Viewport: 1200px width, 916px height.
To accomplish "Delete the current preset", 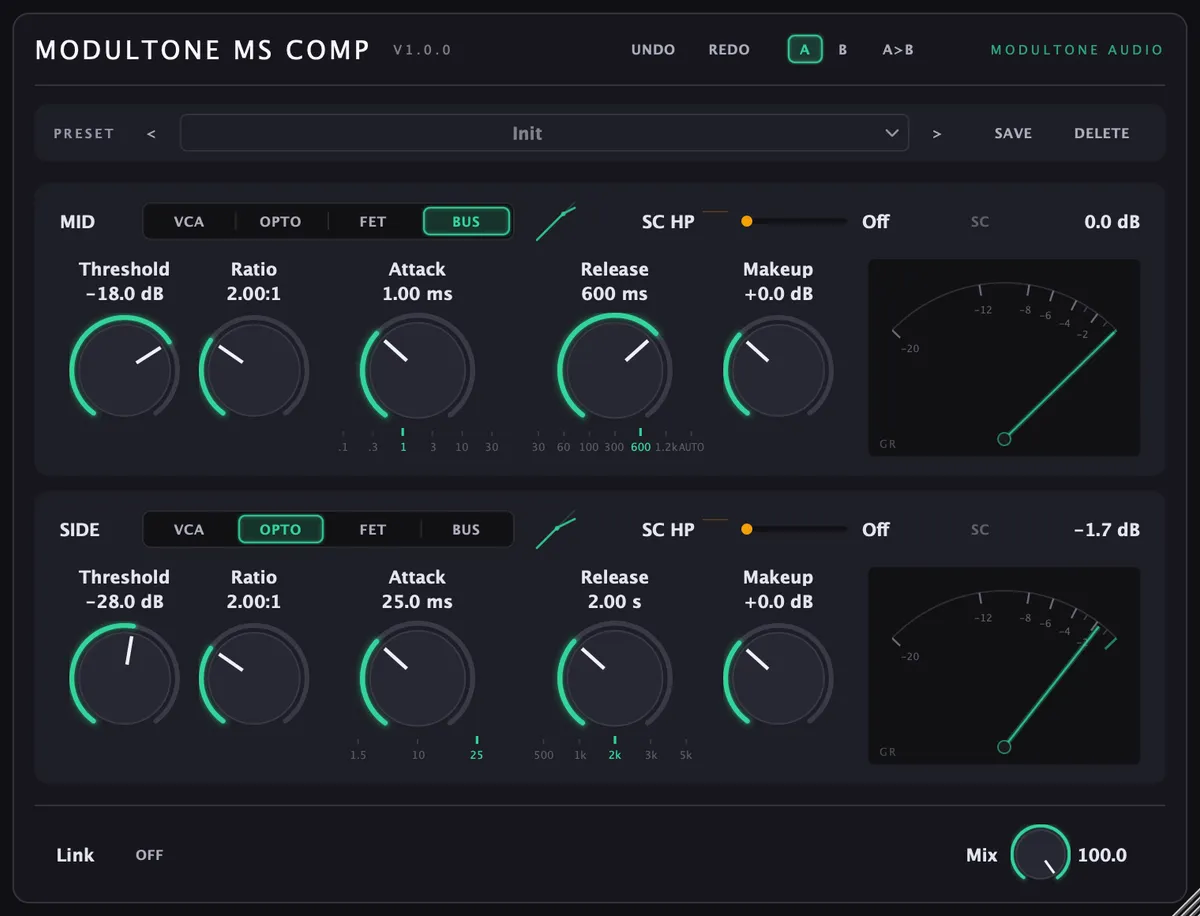I will pyautogui.click(x=1102, y=133).
